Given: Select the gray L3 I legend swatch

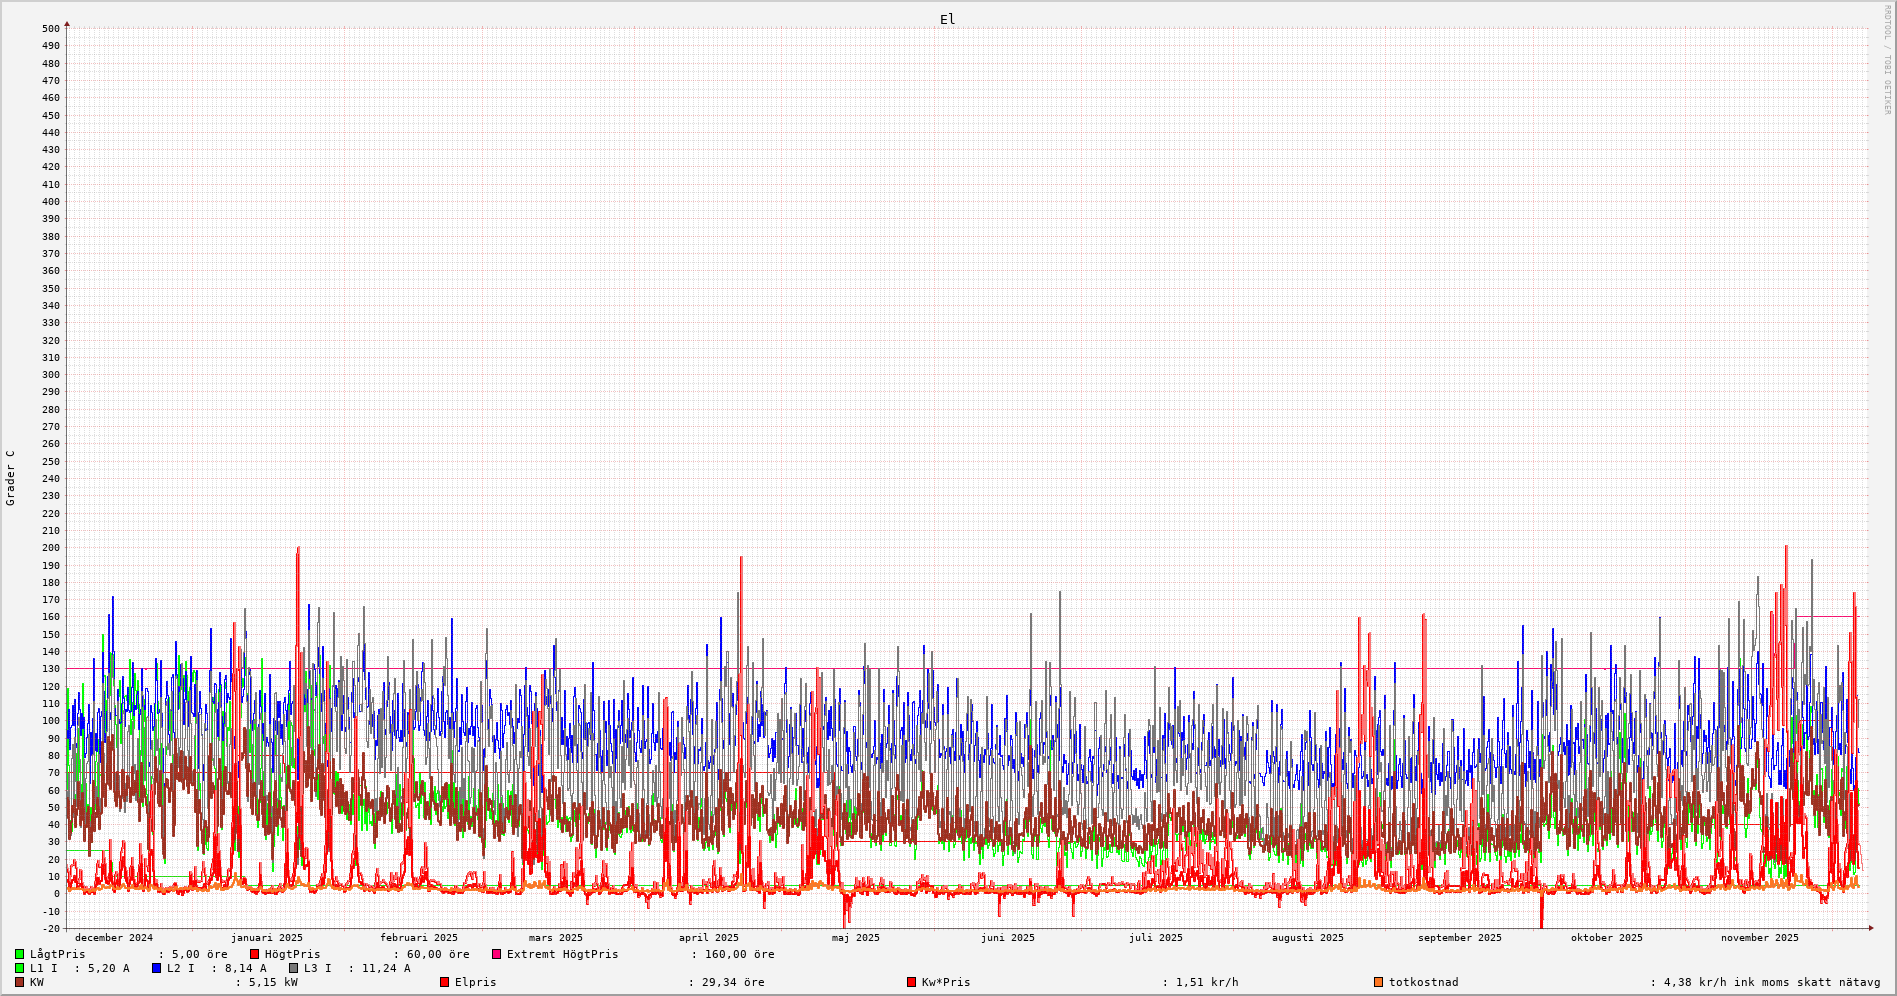Looking at the screenshot, I should click(293, 968).
